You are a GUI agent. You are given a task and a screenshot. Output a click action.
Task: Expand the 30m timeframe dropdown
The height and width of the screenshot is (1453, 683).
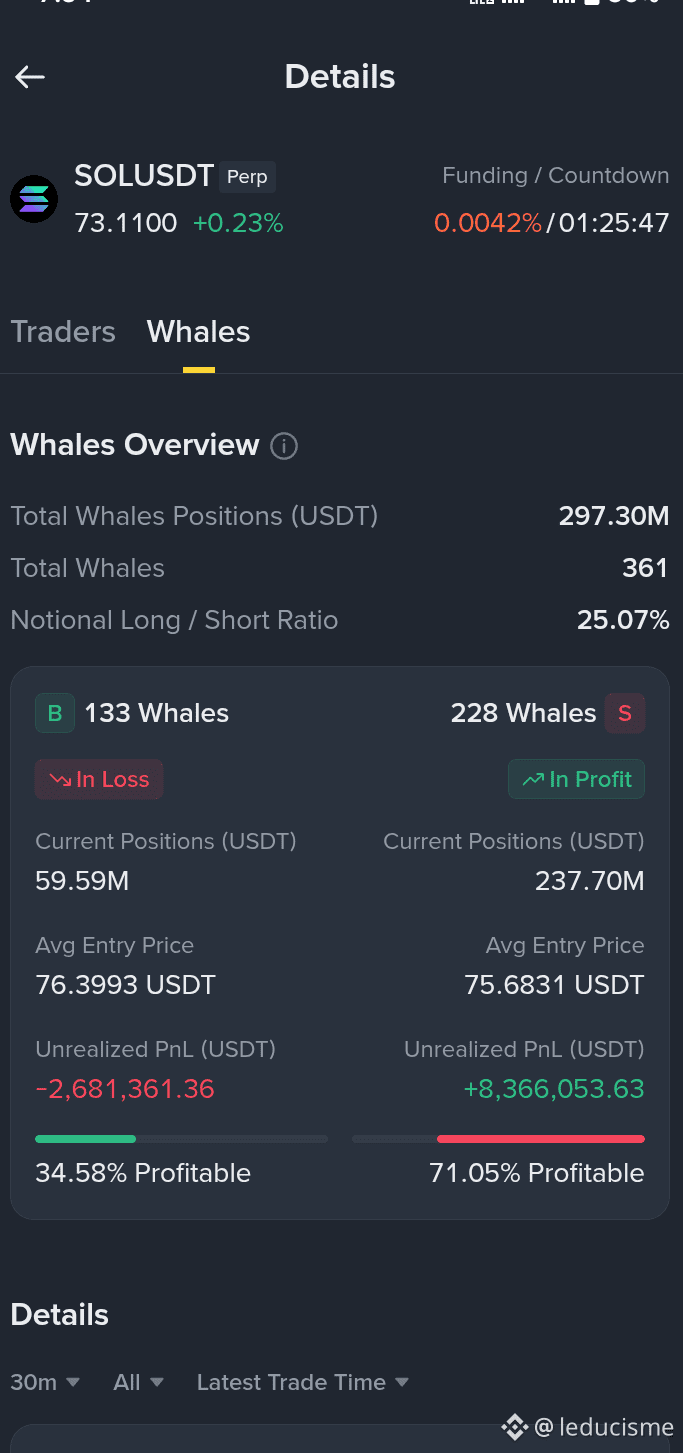[45, 1382]
